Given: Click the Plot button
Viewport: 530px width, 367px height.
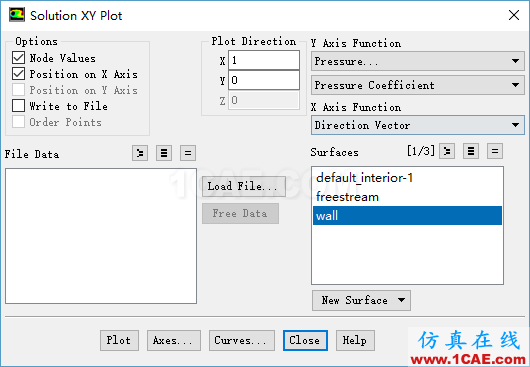Looking at the screenshot, I should (119, 340).
